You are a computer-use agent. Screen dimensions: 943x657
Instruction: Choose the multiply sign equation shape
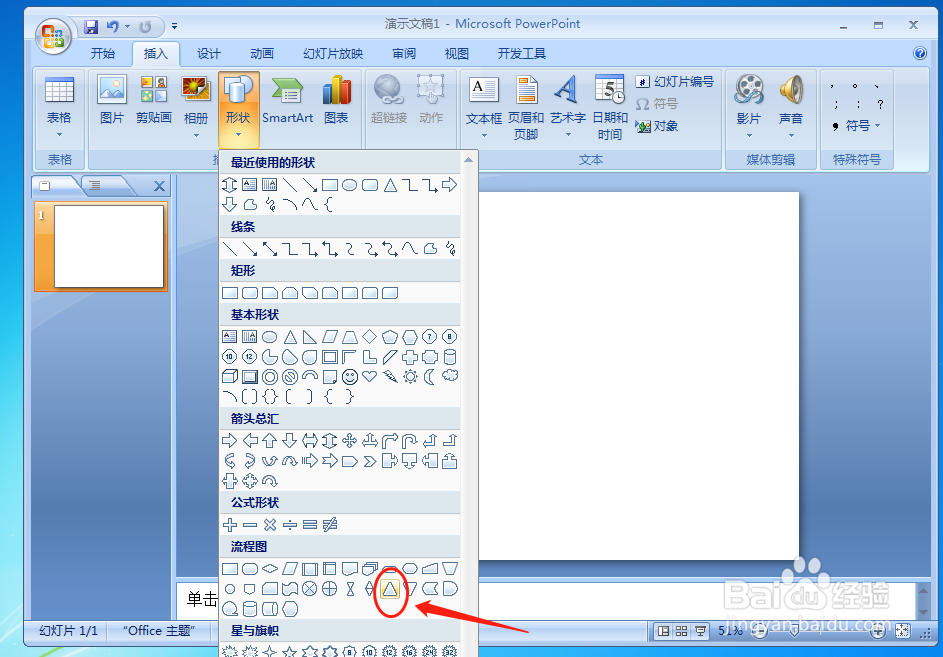click(269, 525)
